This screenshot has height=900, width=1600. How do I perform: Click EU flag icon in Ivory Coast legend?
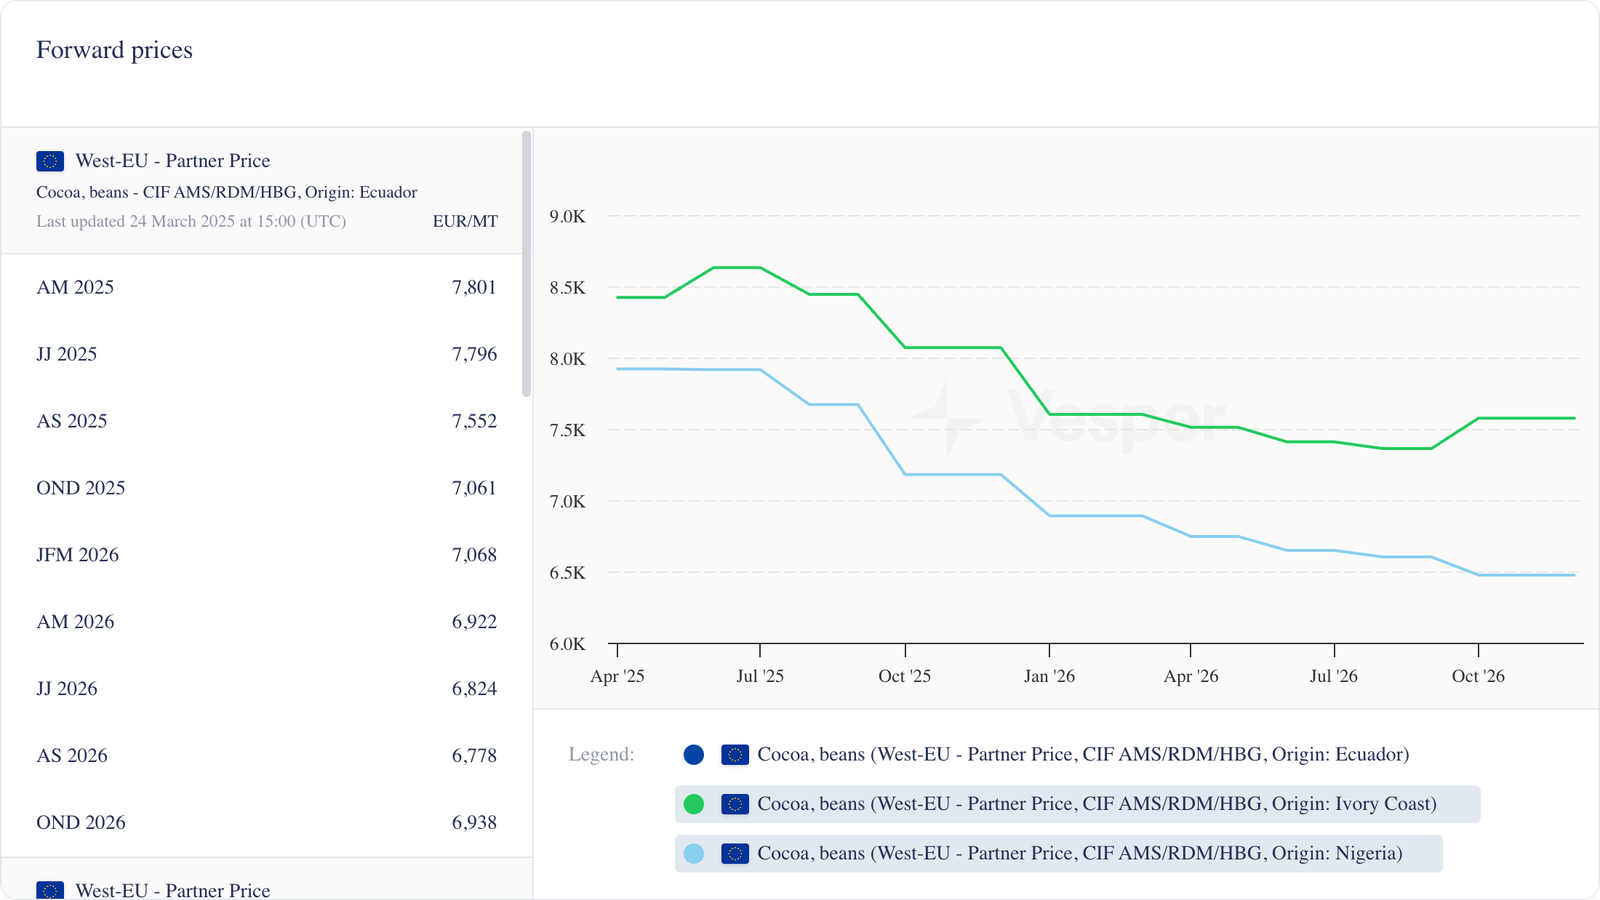pos(735,804)
